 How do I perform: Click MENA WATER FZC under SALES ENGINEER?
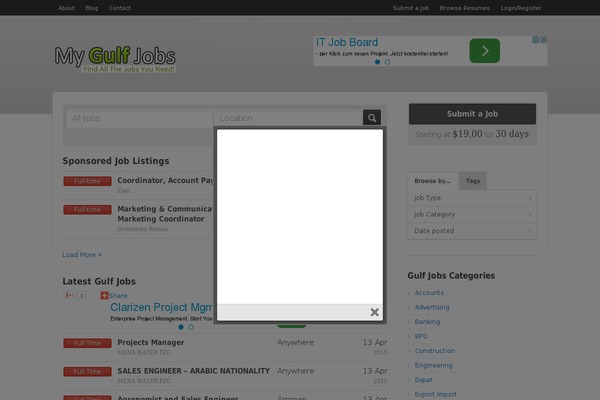(144, 381)
